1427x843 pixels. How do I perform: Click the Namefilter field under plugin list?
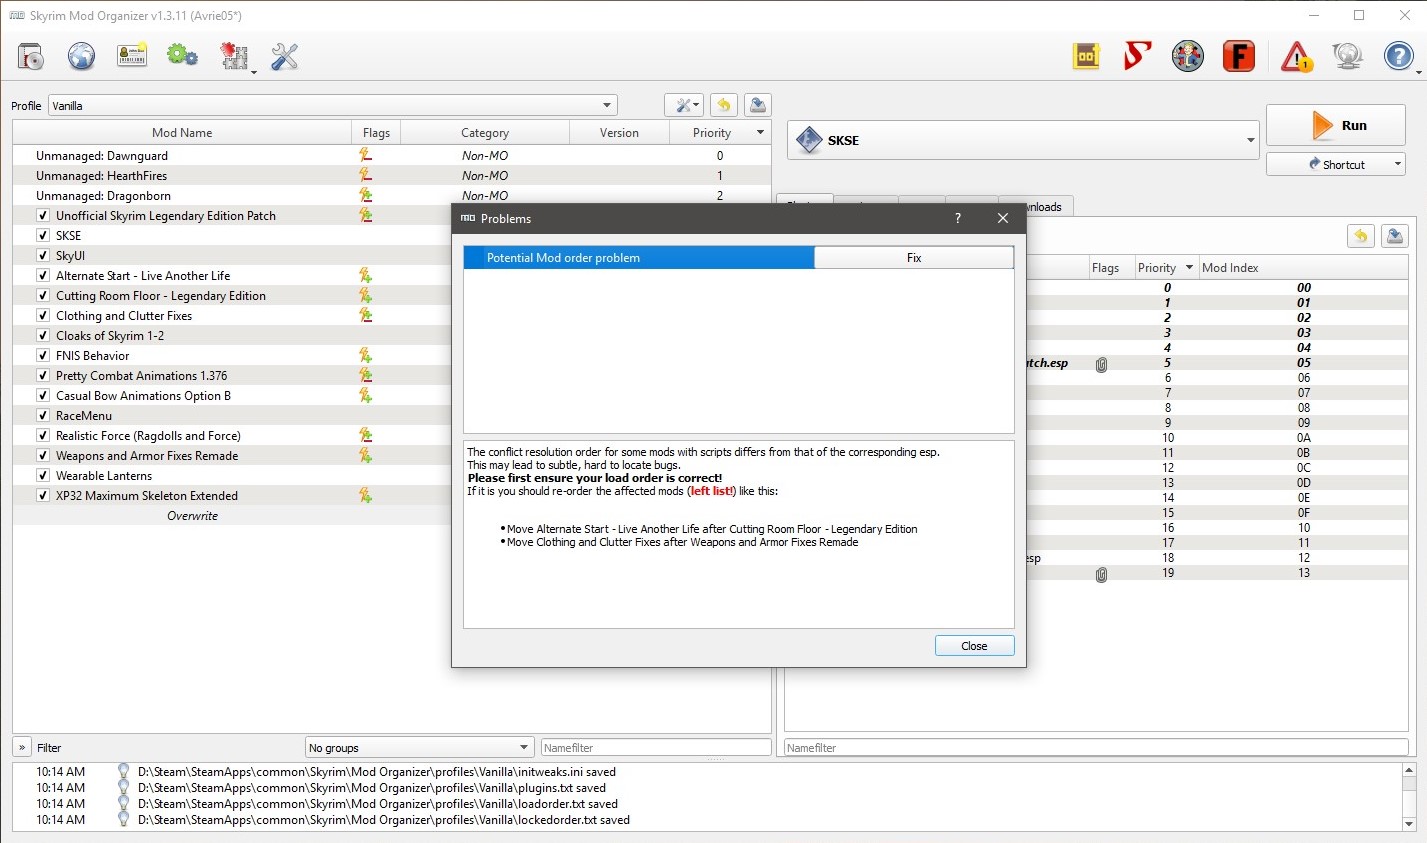click(x=1096, y=748)
